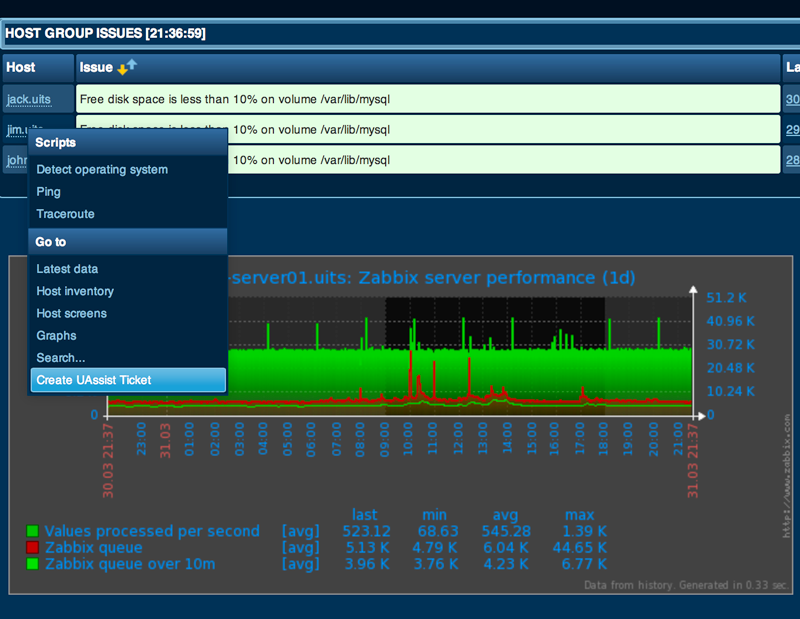The height and width of the screenshot is (619, 800).
Task: Click the Zabbix server performance graph title
Action: pos(433,278)
